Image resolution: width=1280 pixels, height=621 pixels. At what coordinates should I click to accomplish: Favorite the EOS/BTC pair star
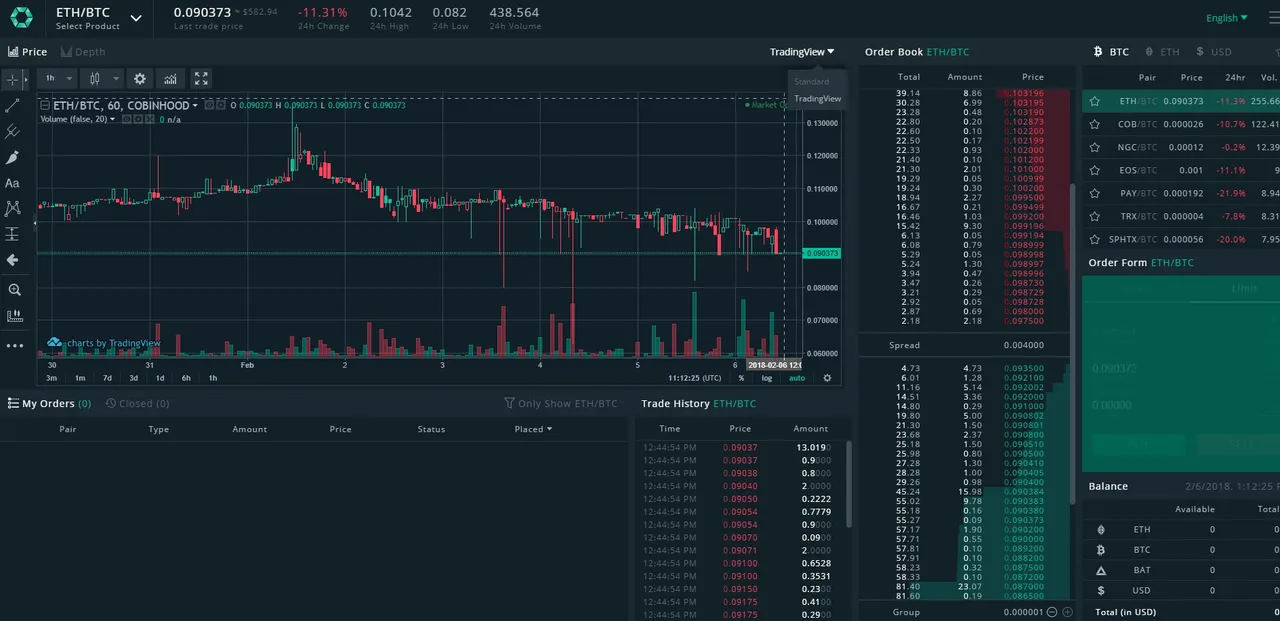(1095, 170)
